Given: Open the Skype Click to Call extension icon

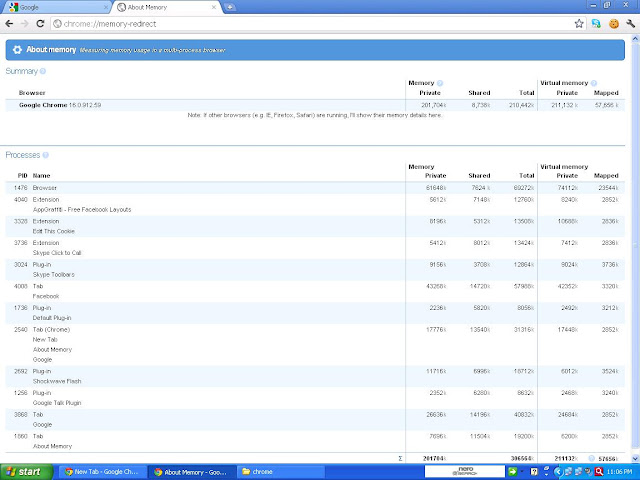Looking at the screenshot, I should pyautogui.click(x=596, y=24).
